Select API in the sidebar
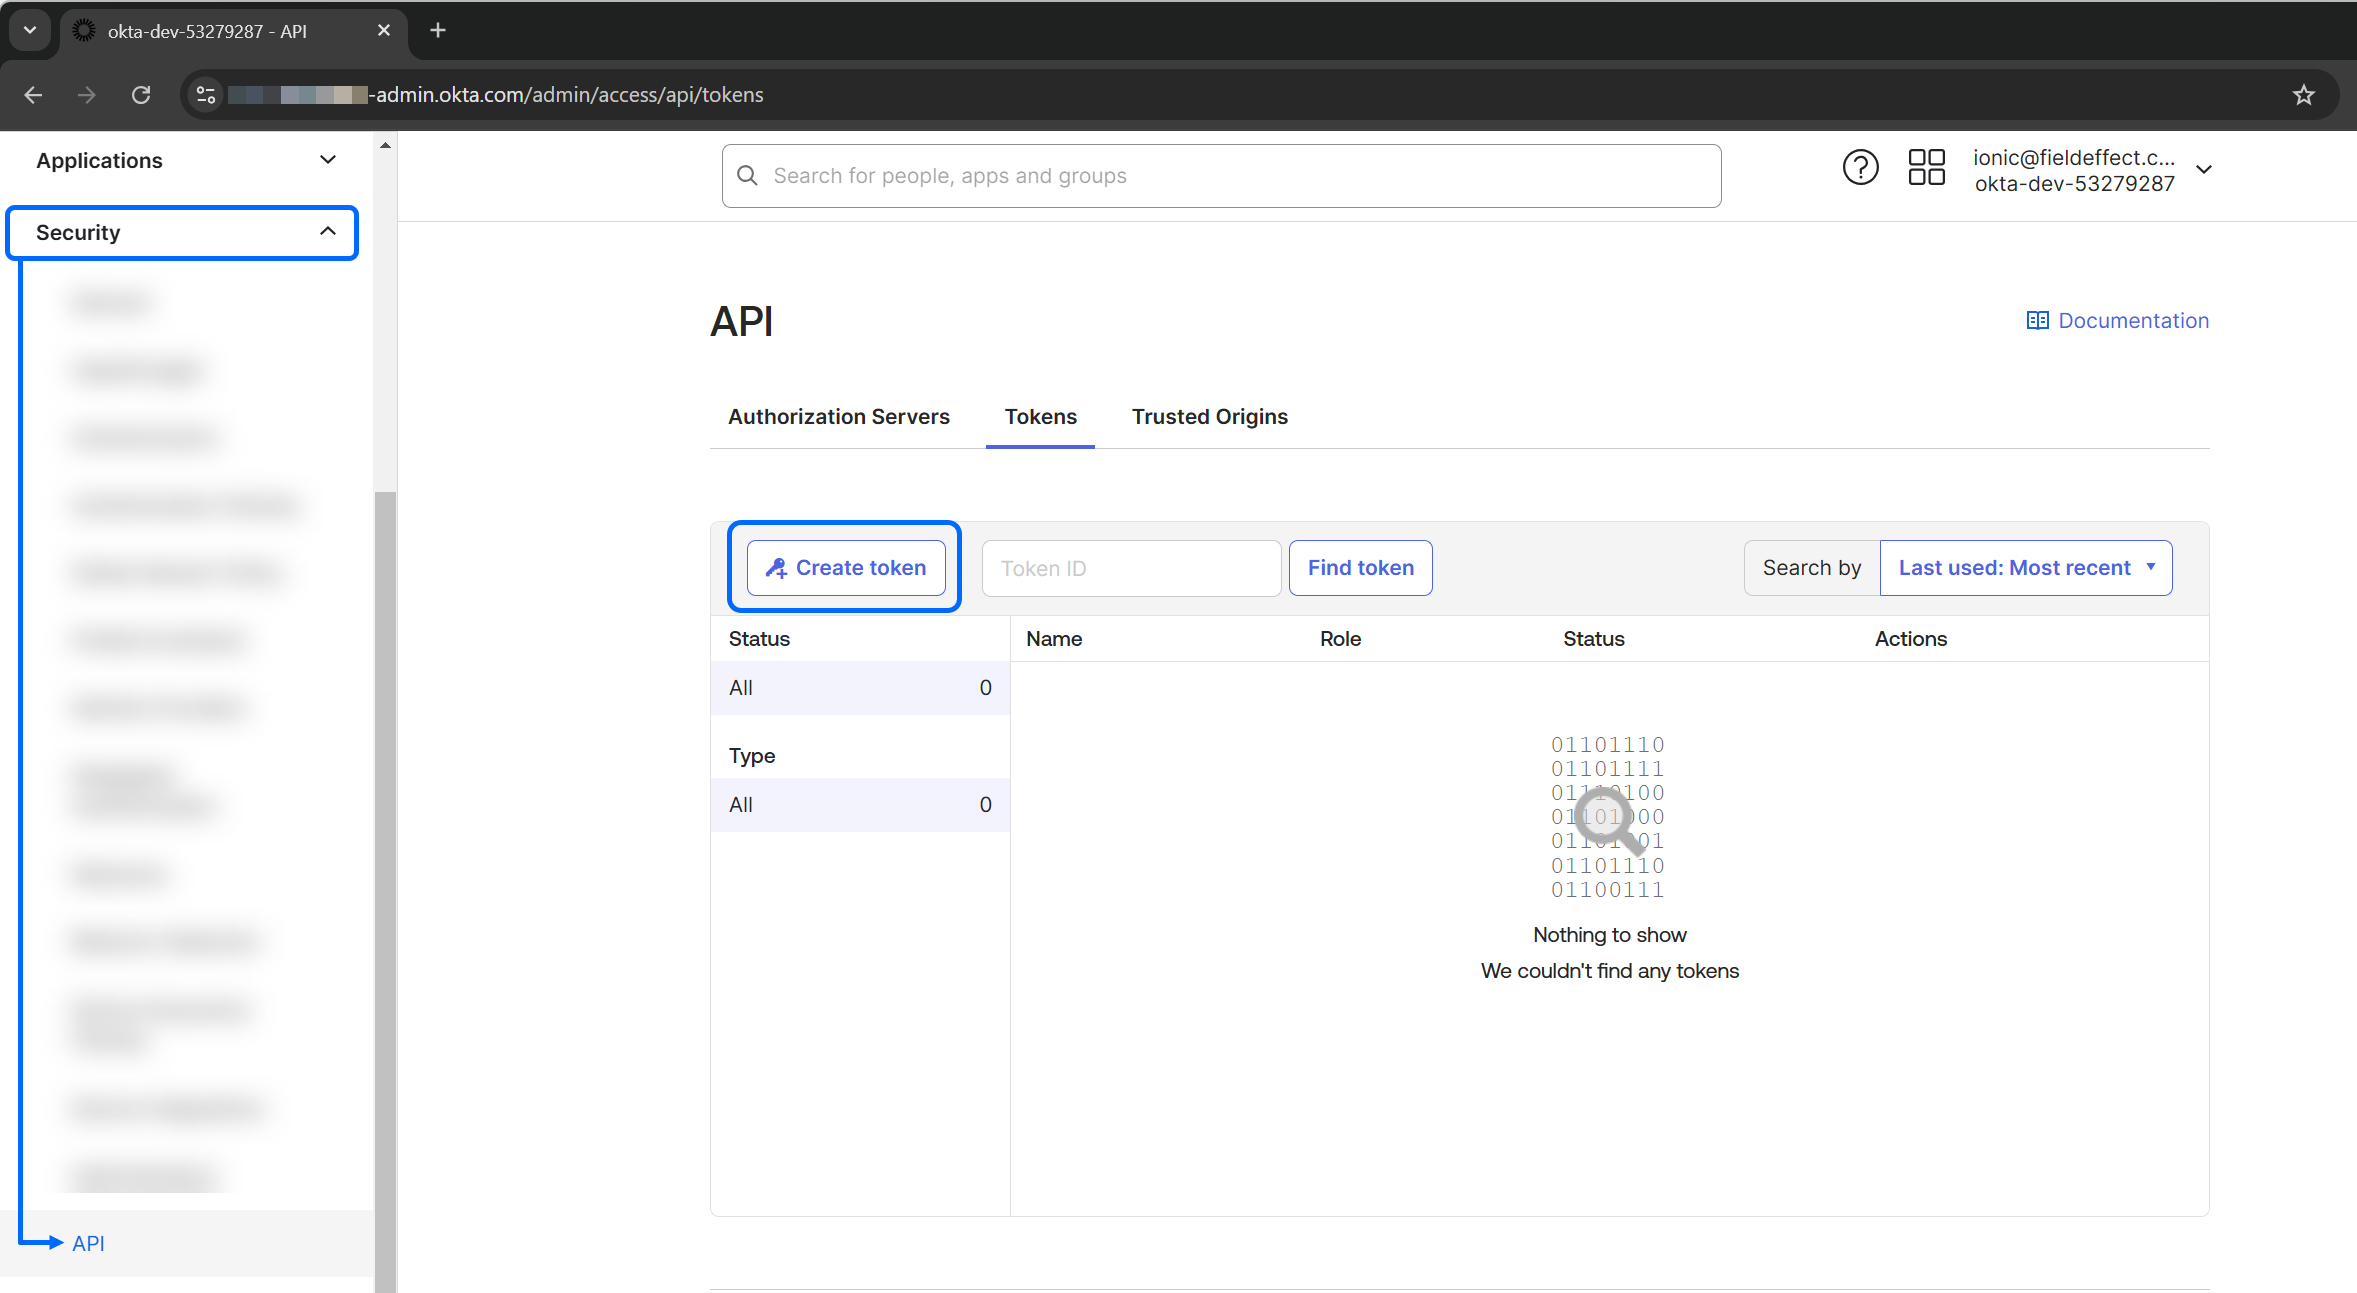 (x=88, y=1243)
